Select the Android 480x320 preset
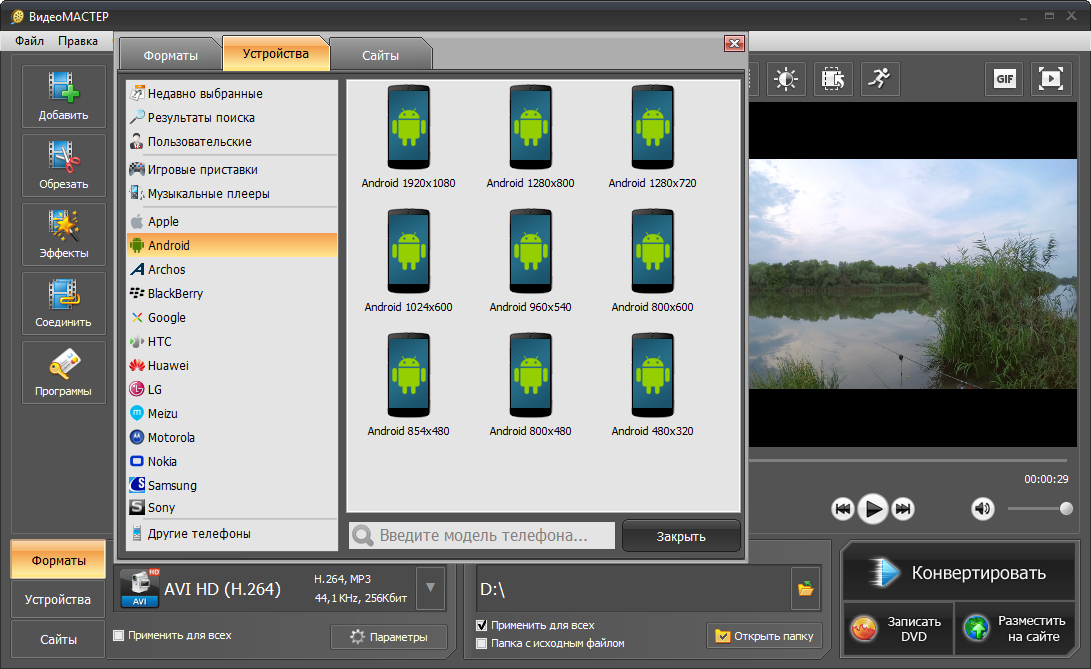 [x=652, y=385]
